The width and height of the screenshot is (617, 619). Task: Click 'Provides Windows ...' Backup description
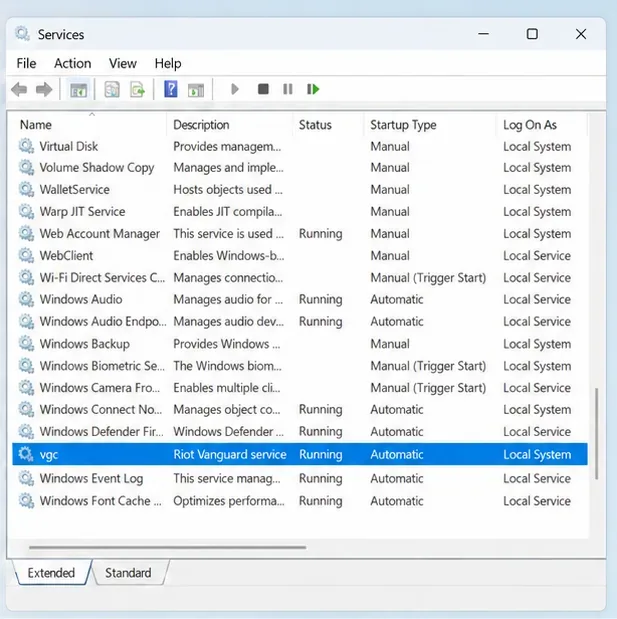[227, 344]
